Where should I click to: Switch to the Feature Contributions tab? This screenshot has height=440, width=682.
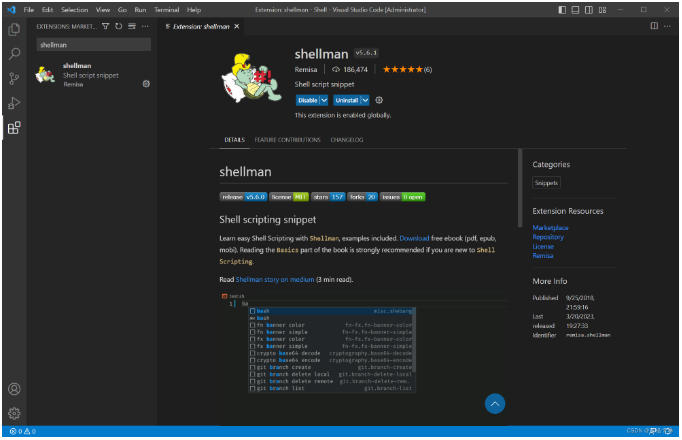(x=288, y=140)
